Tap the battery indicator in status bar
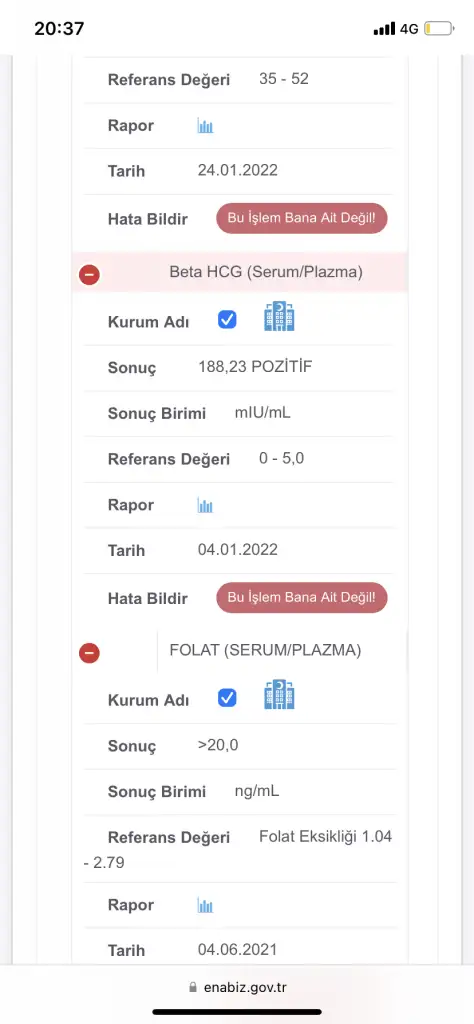Screen dimensions: 474x1024 coord(439,29)
